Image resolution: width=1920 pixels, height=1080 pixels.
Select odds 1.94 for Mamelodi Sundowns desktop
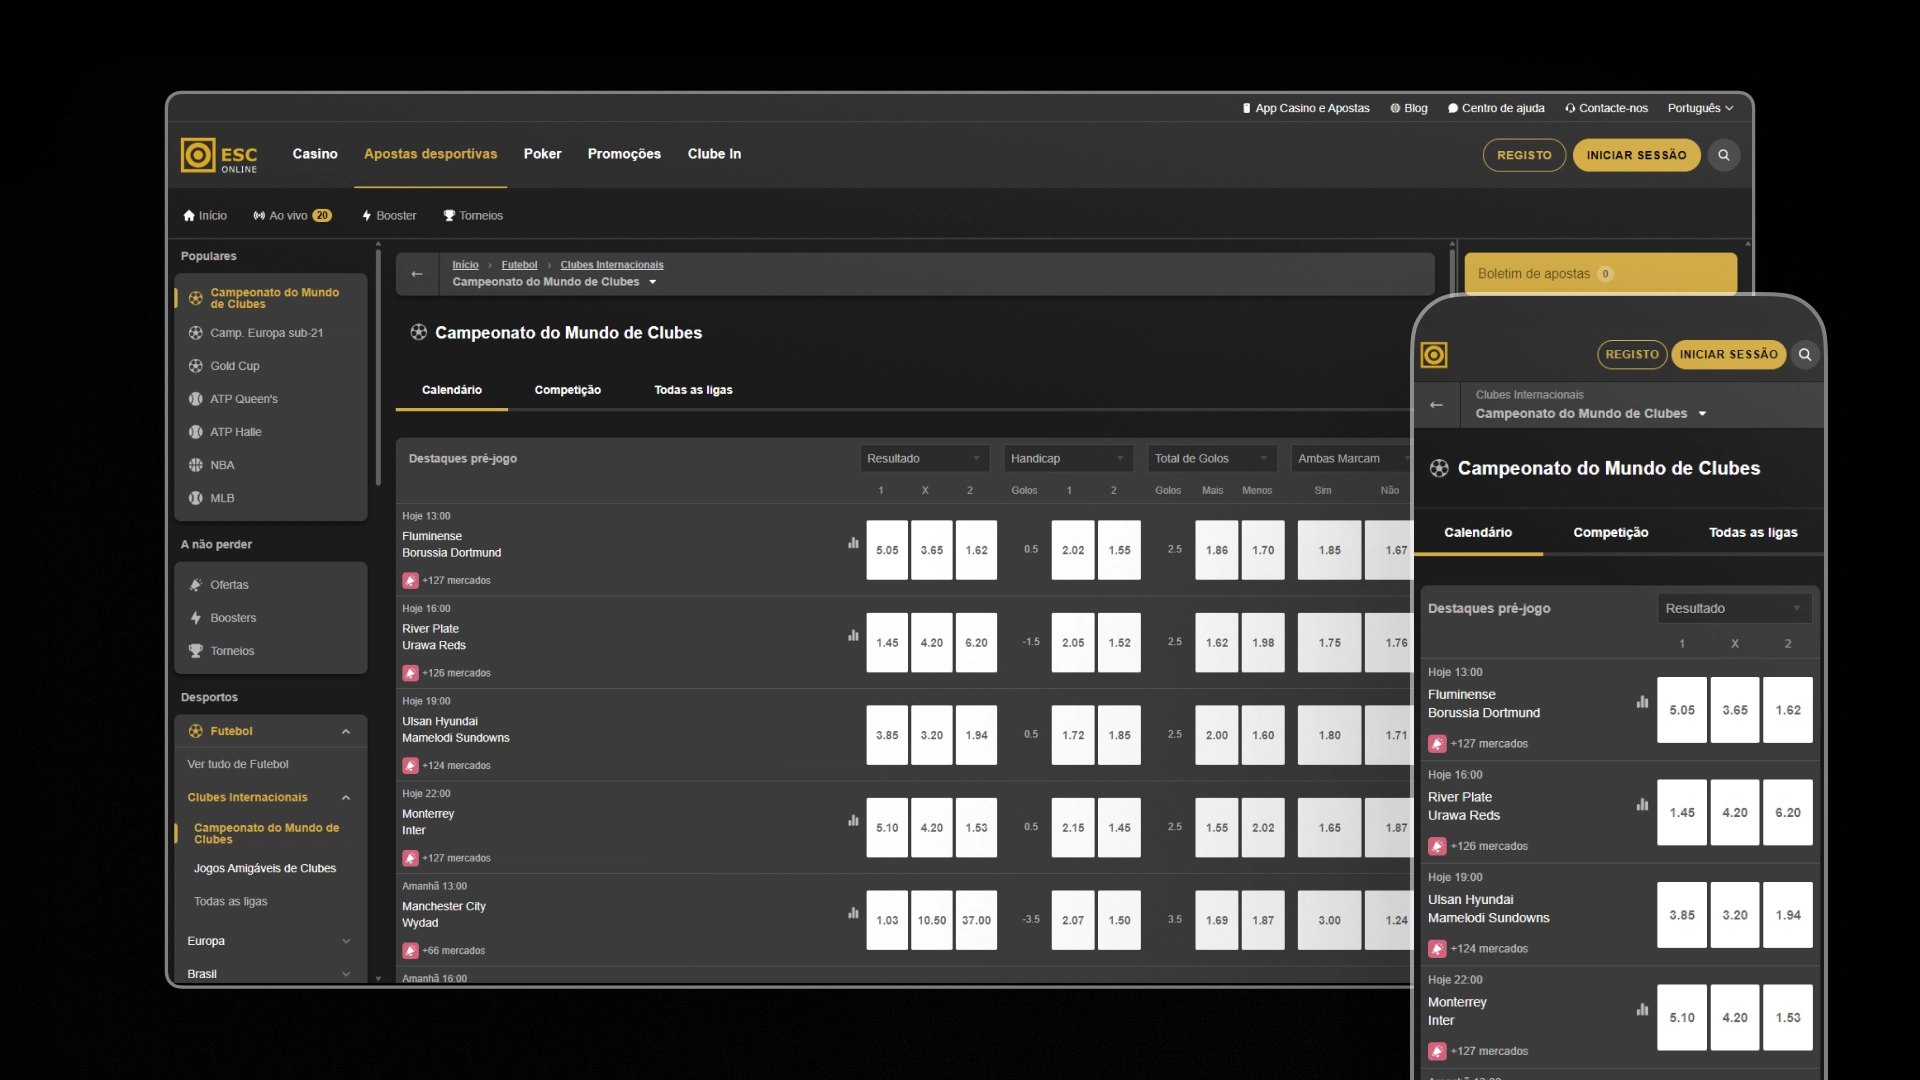pyautogui.click(x=977, y=735)
